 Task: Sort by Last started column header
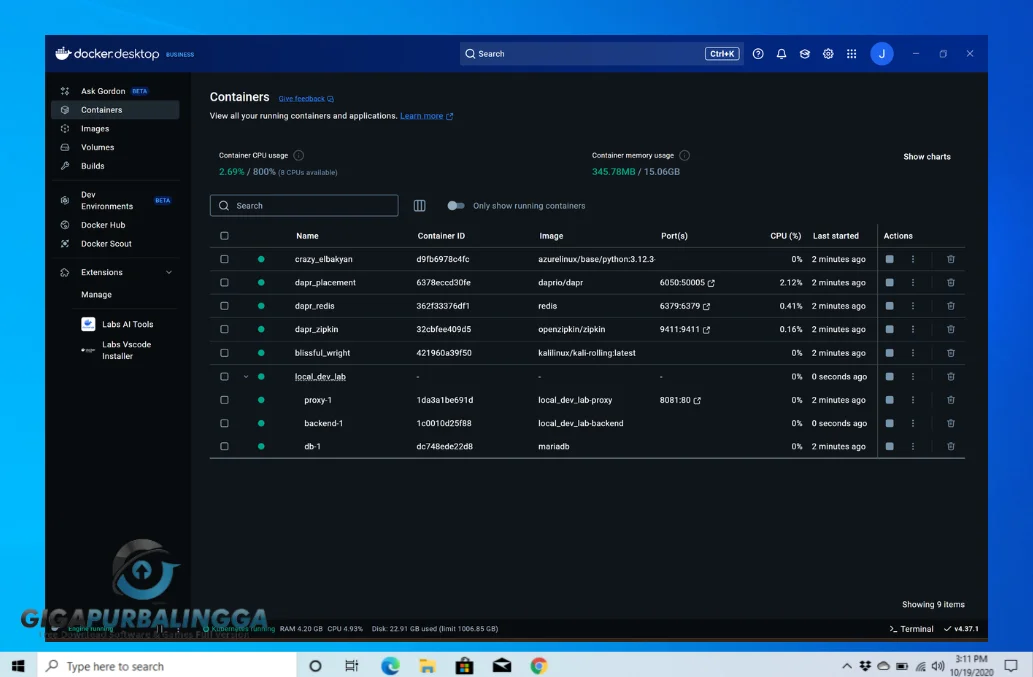coord(835,236)
